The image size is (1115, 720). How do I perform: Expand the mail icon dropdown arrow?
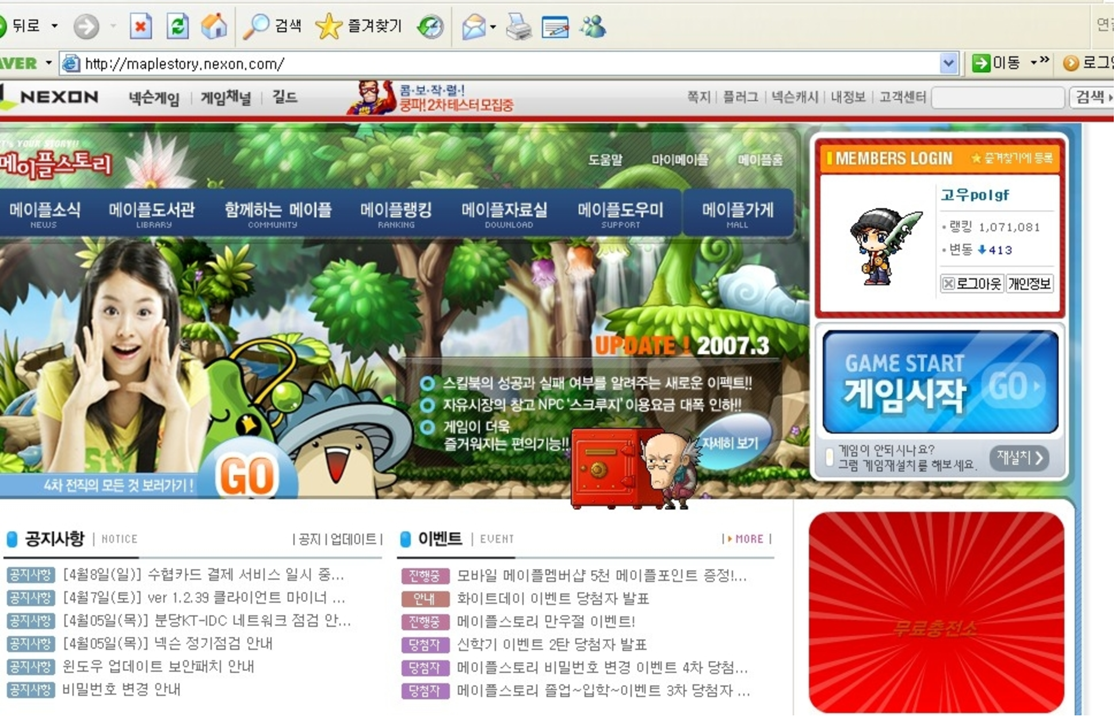(x=493, y=27)
